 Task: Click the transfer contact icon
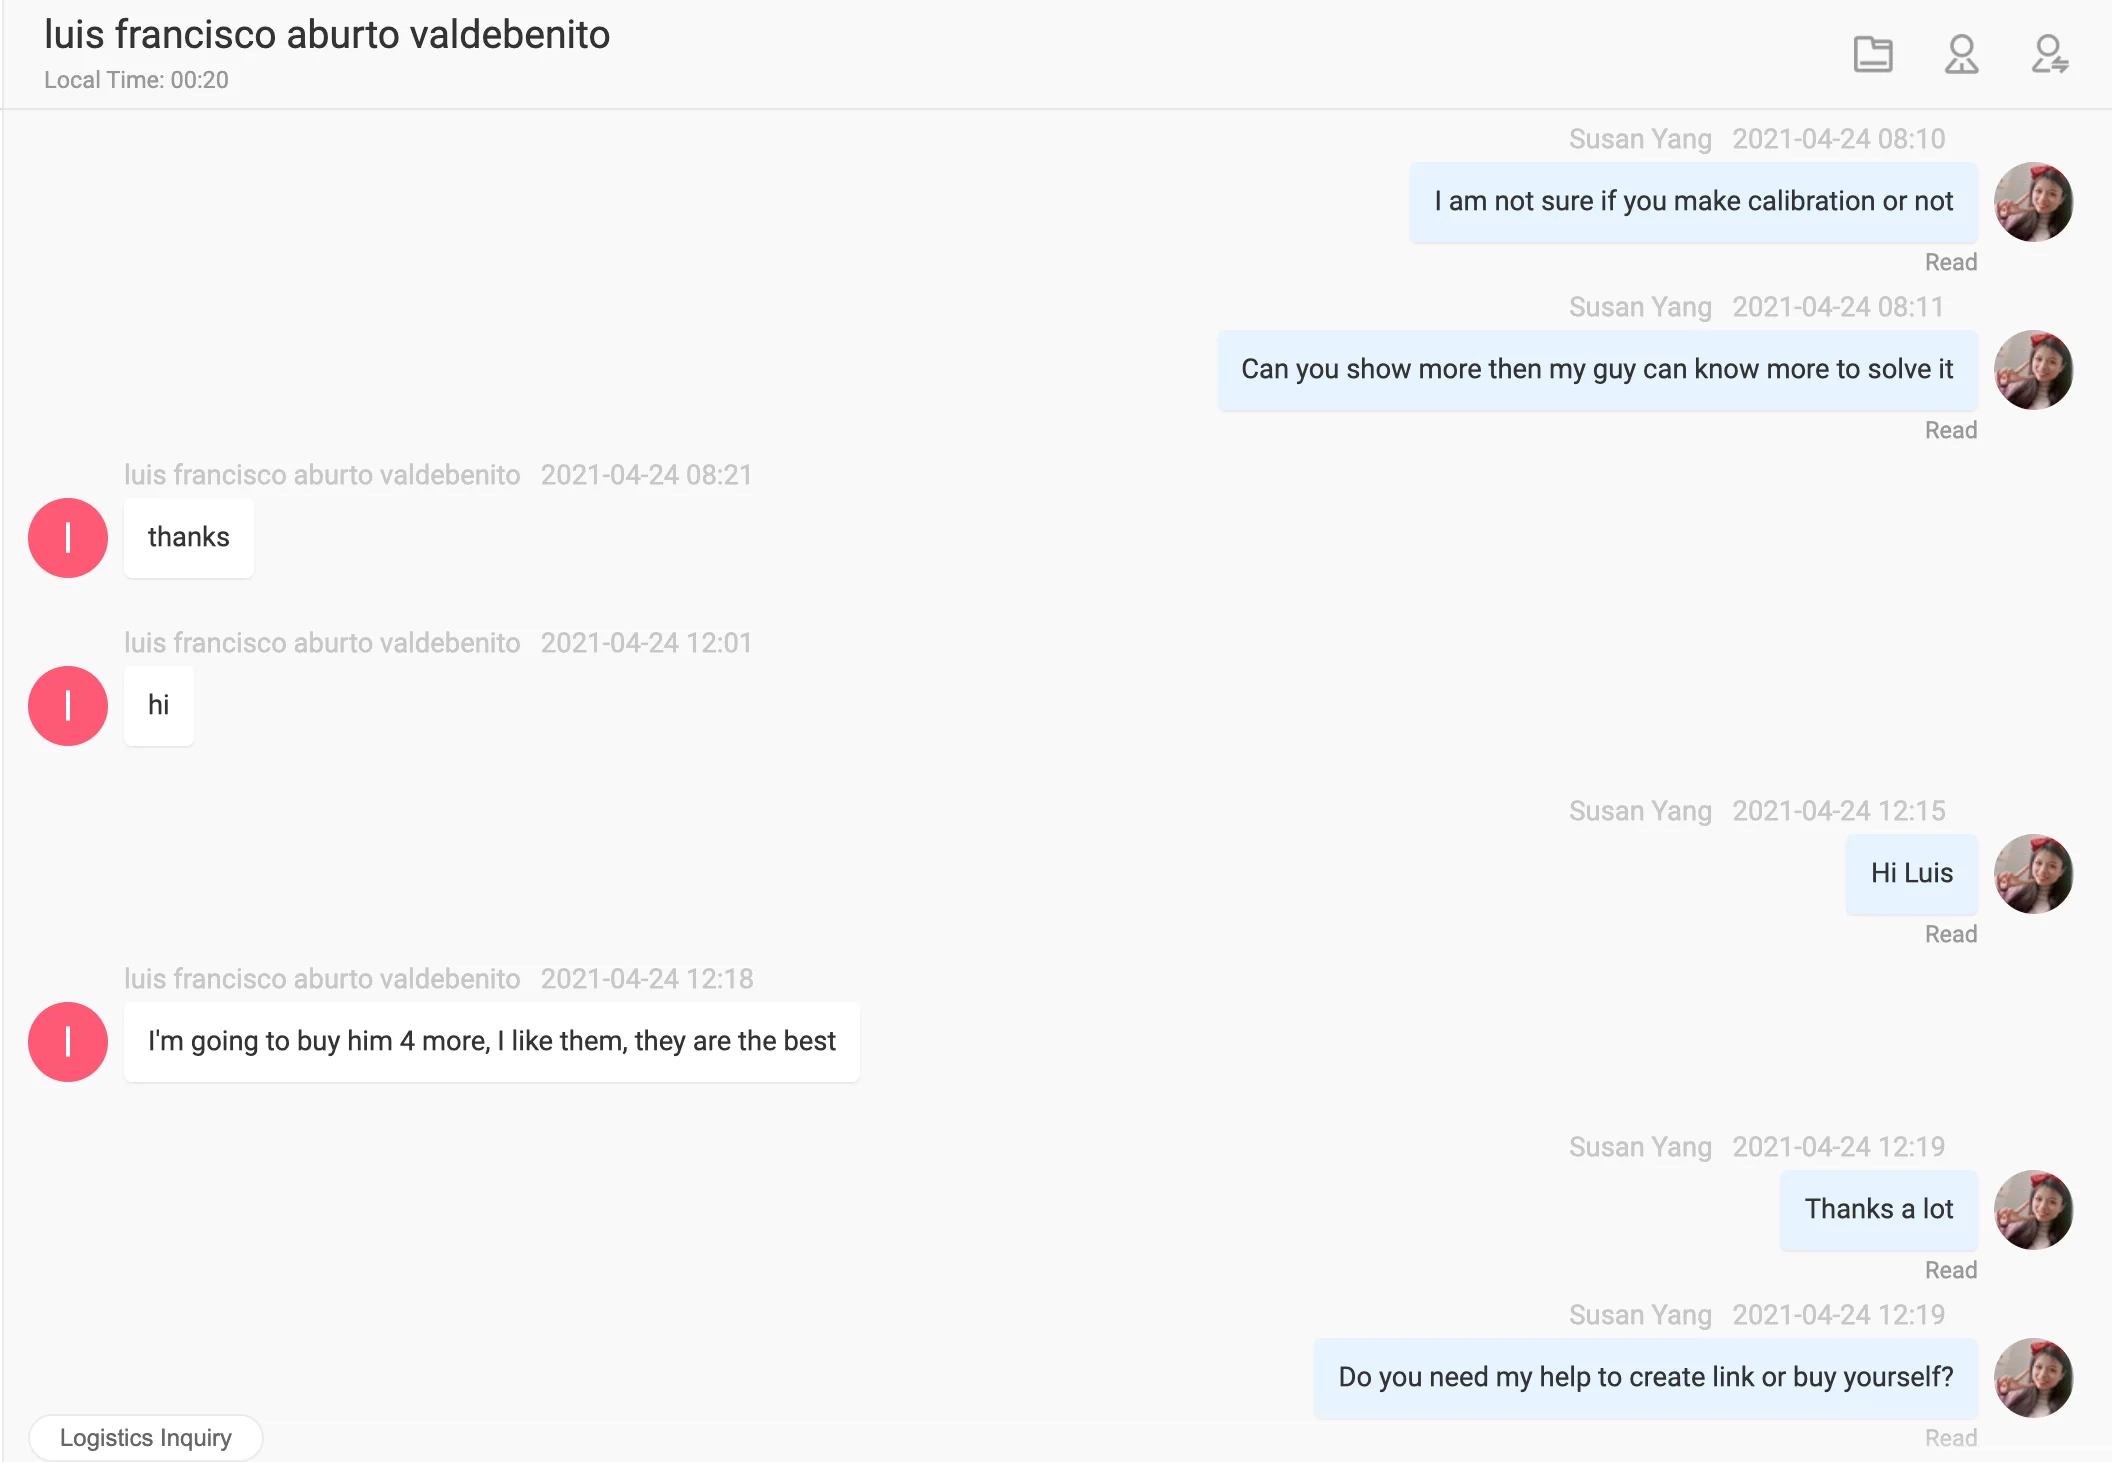pos(2049,54)
